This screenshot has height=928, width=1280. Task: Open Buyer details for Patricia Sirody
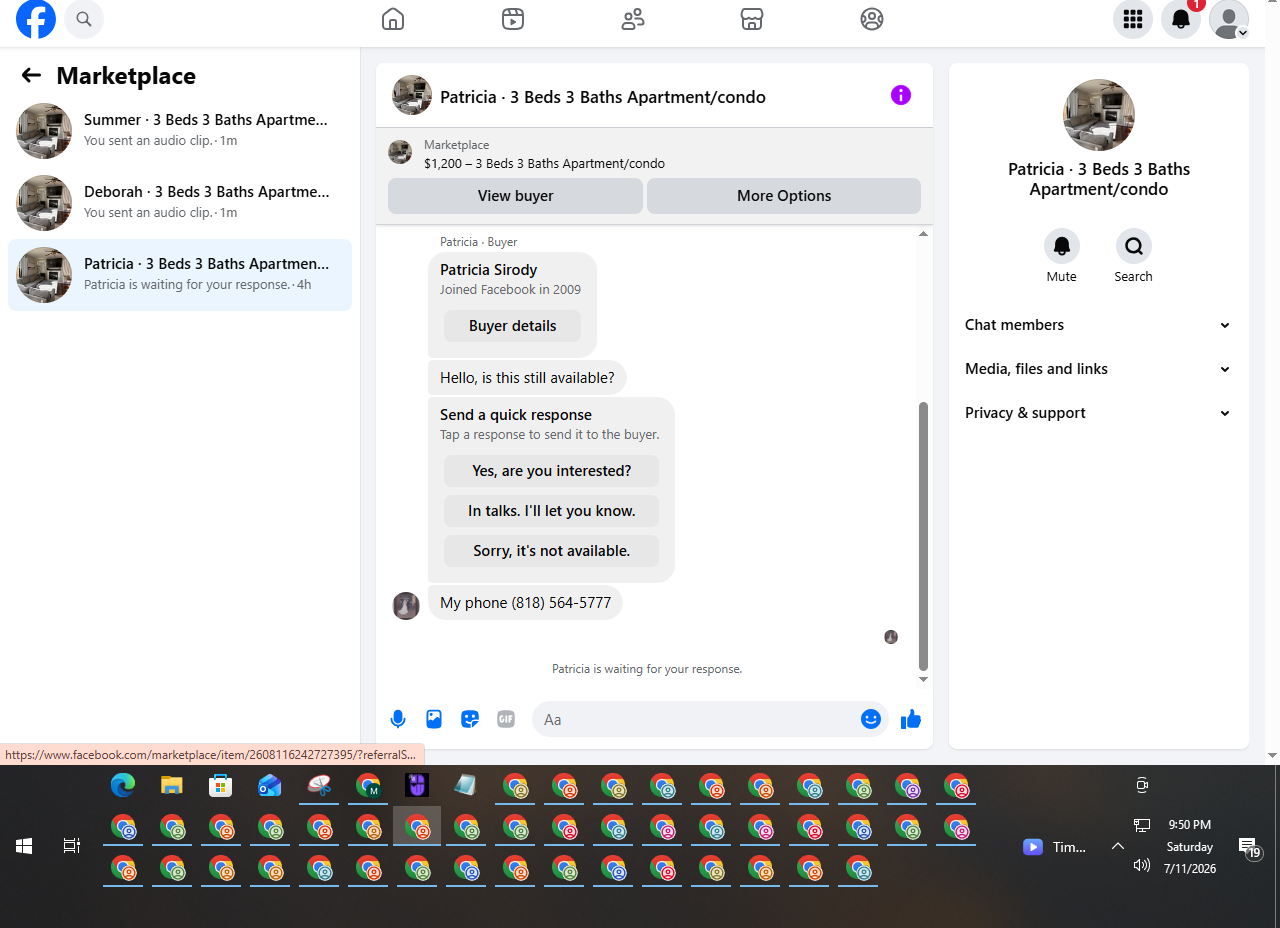click(512, 326)
